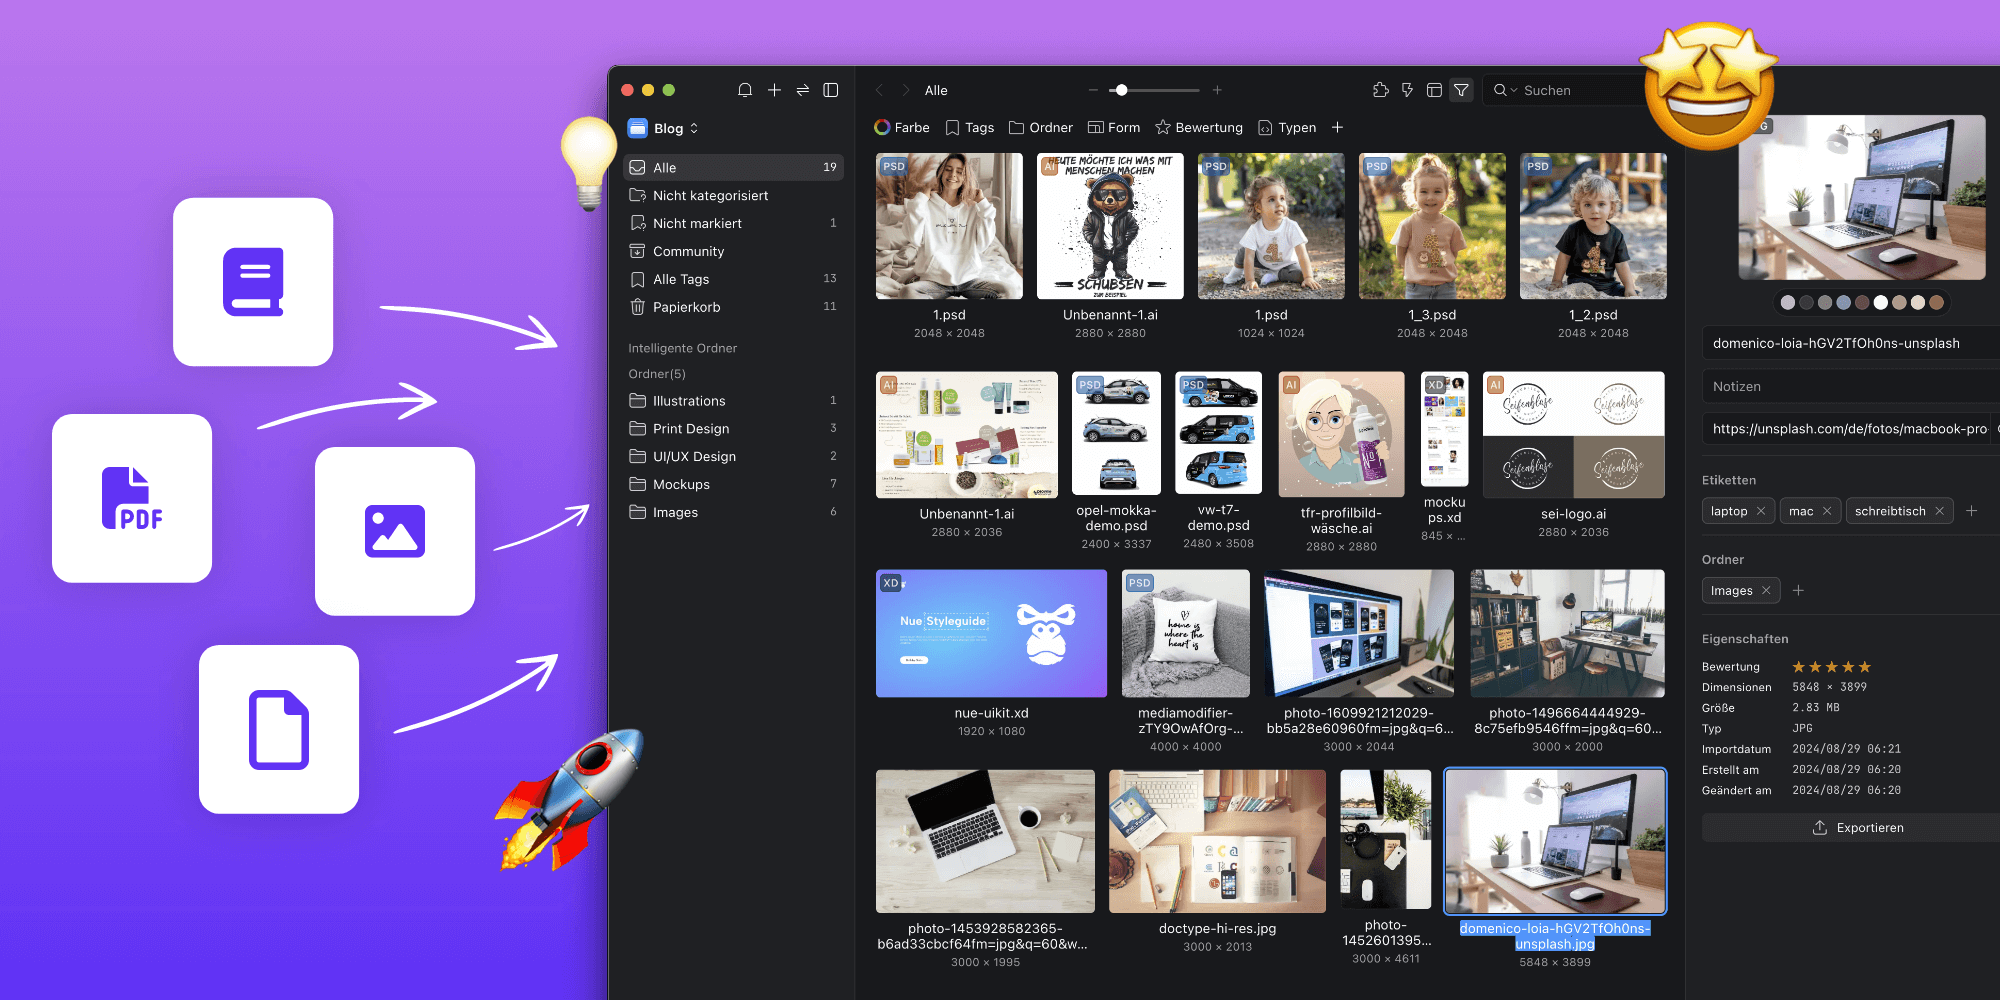Viewport: 2000px width, 1000px height.
Task: Set rating with the first star
Action: point(1799,667)
